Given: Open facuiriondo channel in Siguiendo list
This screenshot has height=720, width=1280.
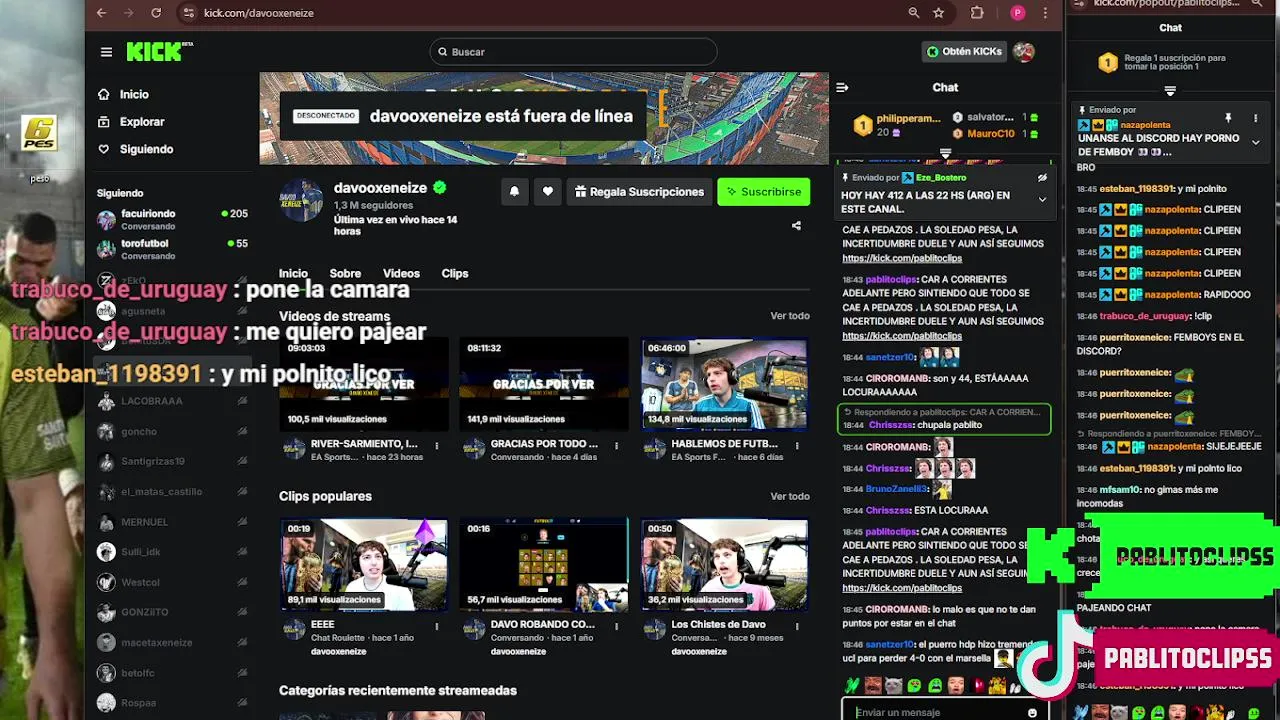Looking at the screenshot, I should [x=172, y=220].
